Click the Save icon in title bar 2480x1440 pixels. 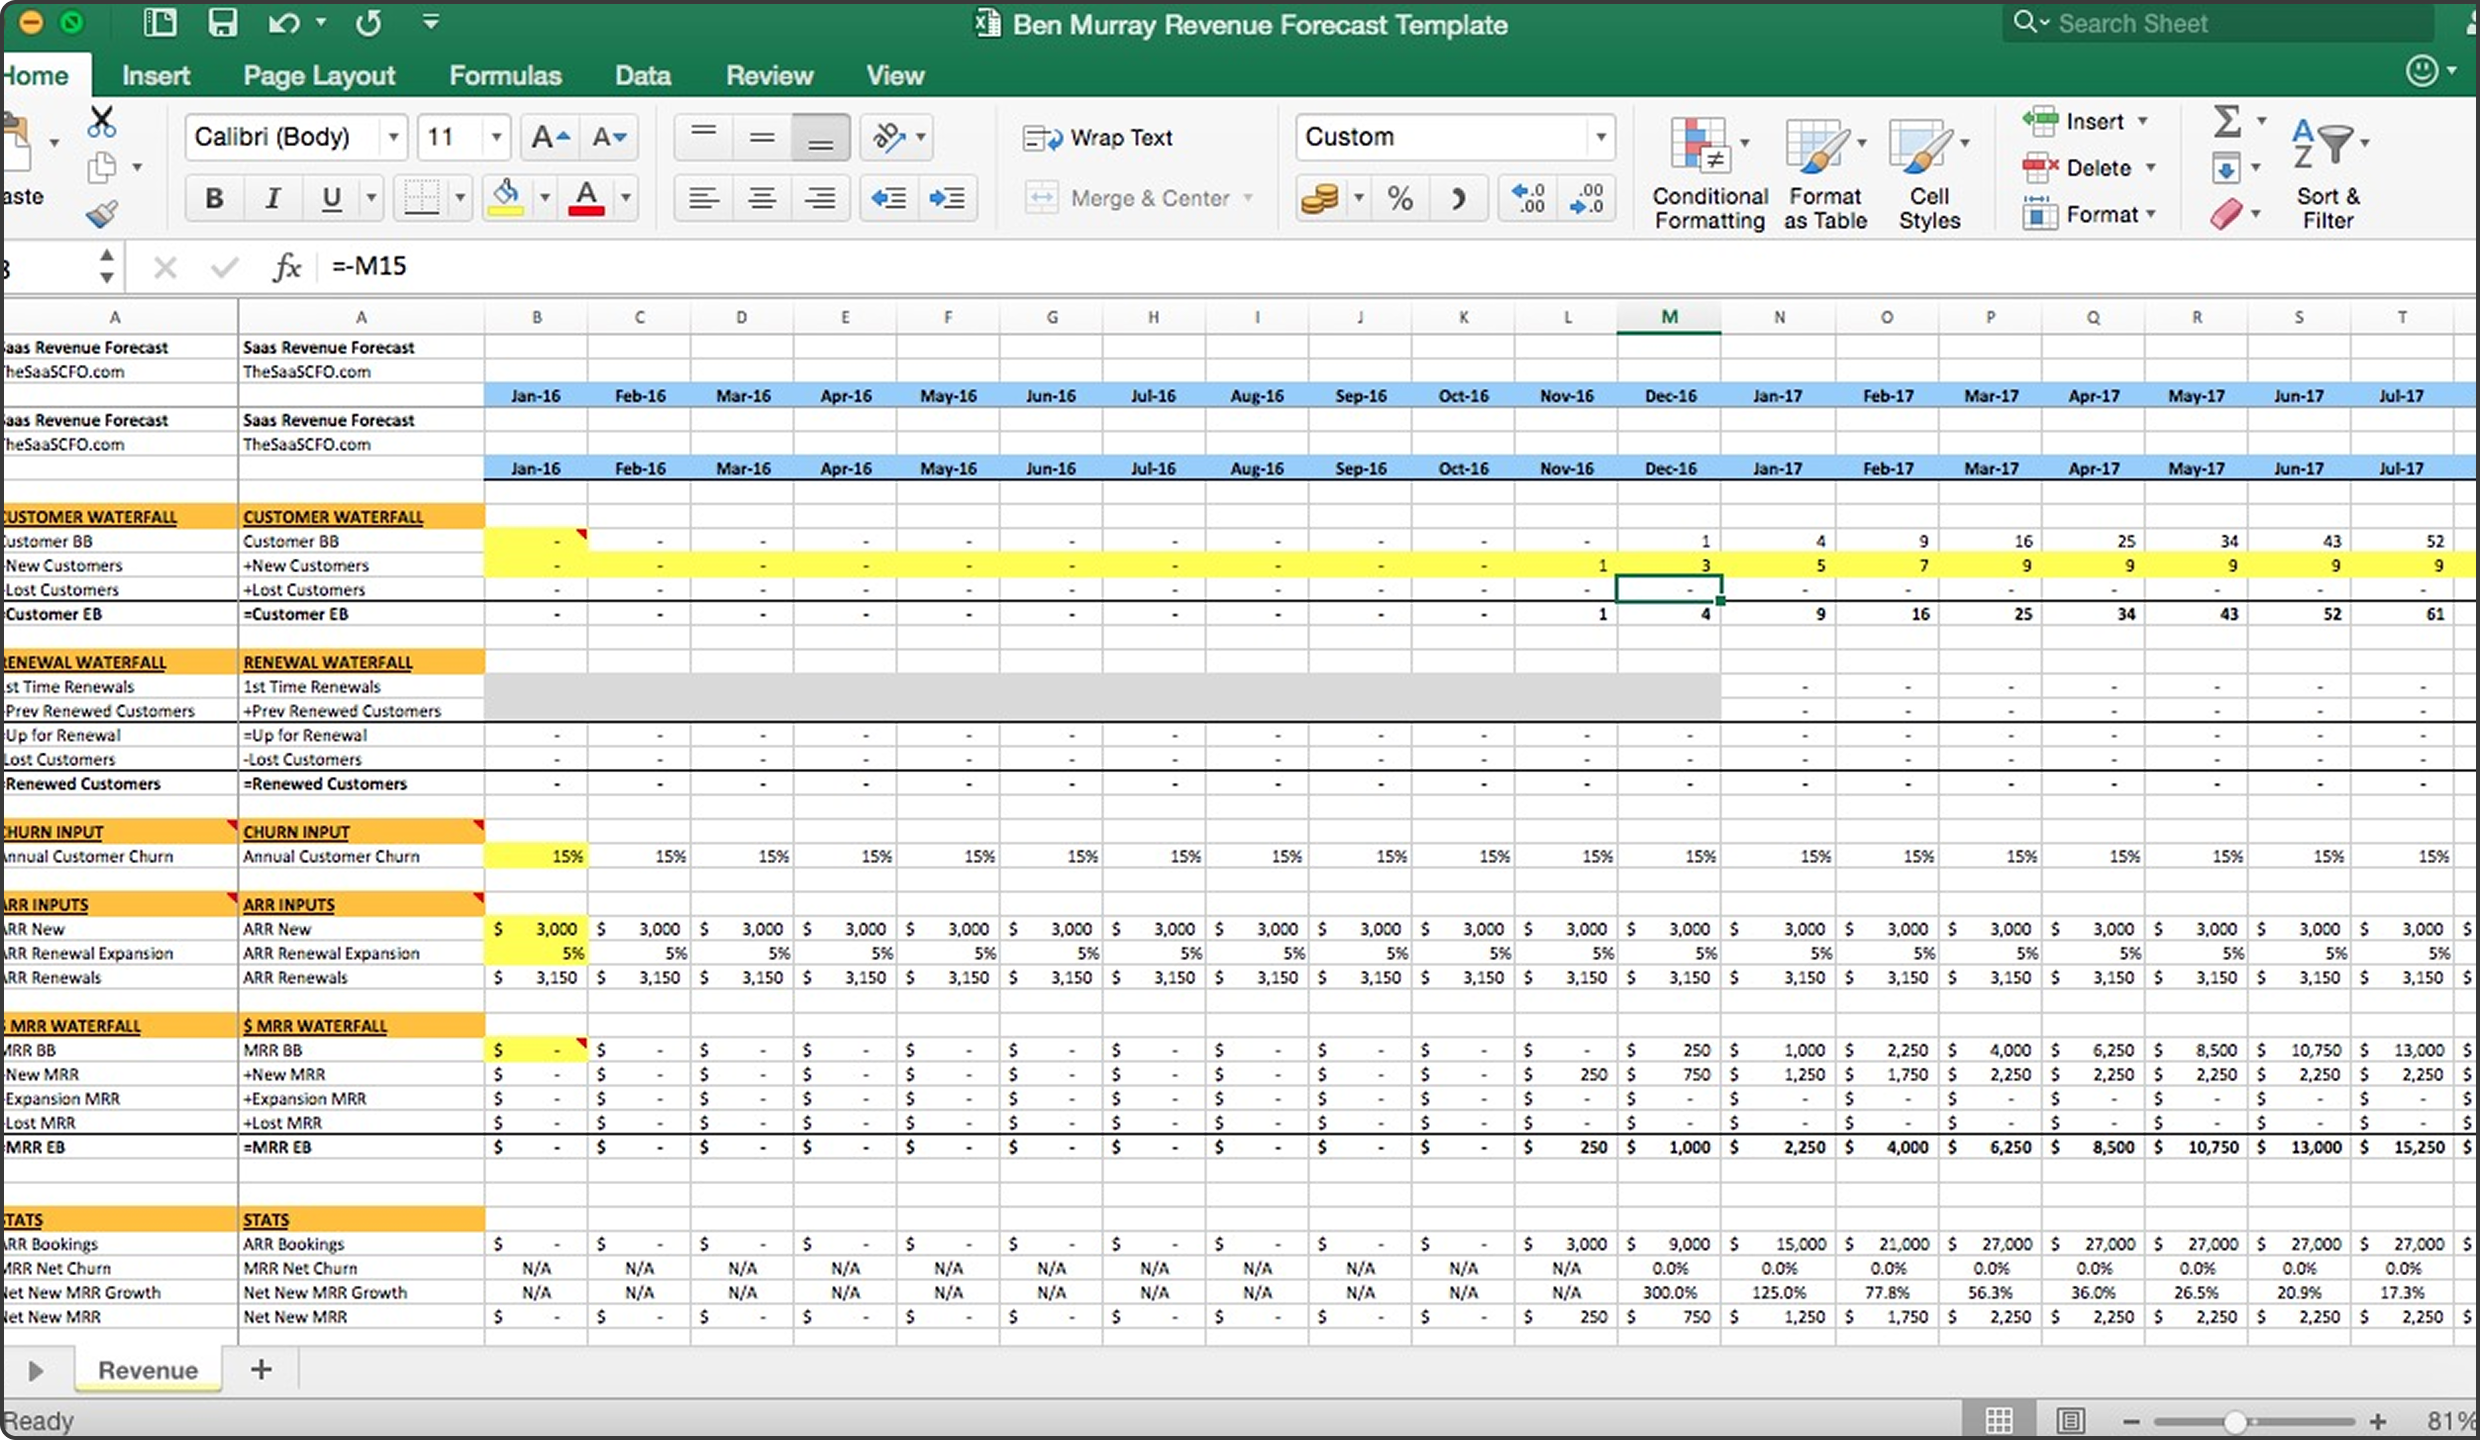(x=222, y=23)
